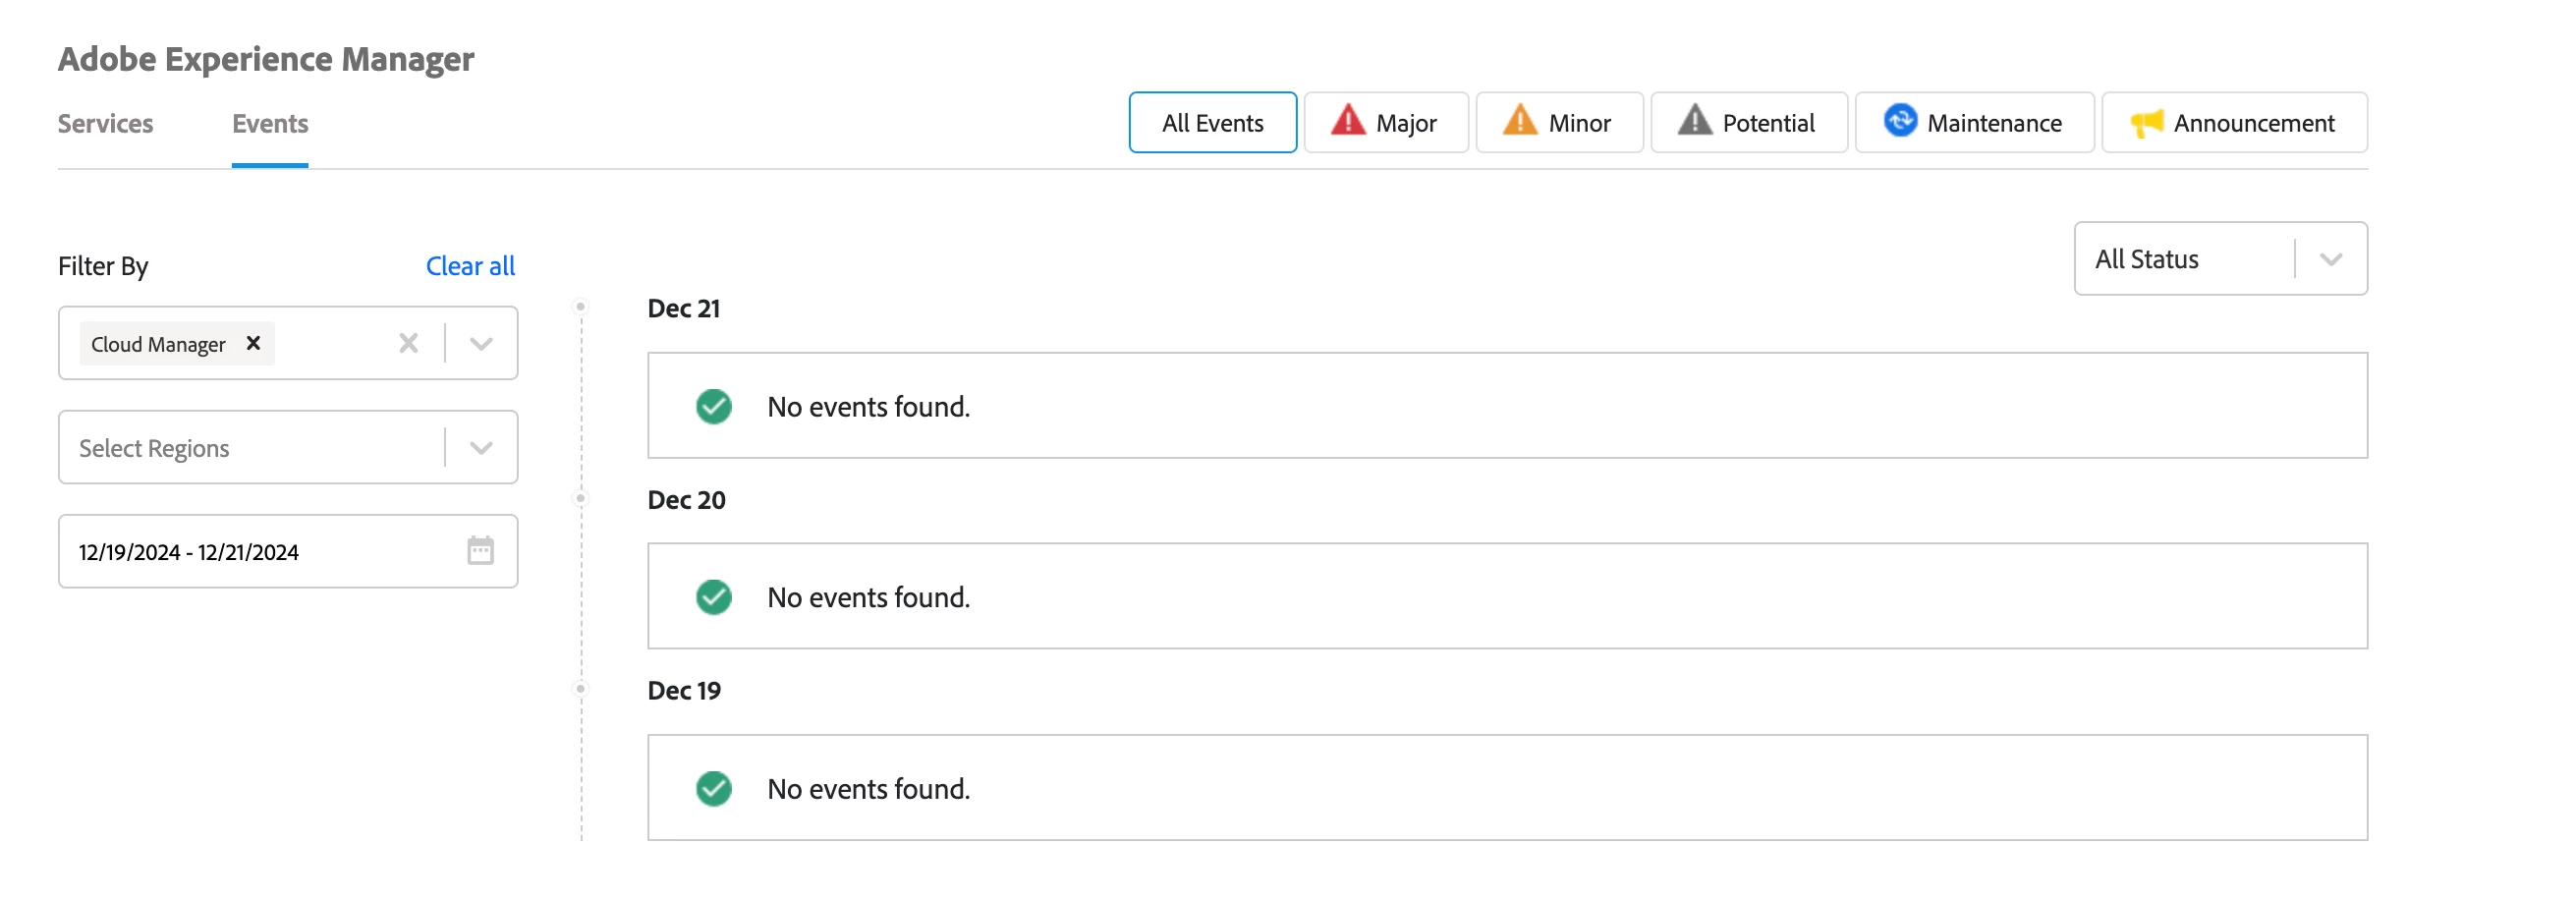Click the Dec 21 date heading
This screenshot has width=2576, height=900.
(684, 308)
